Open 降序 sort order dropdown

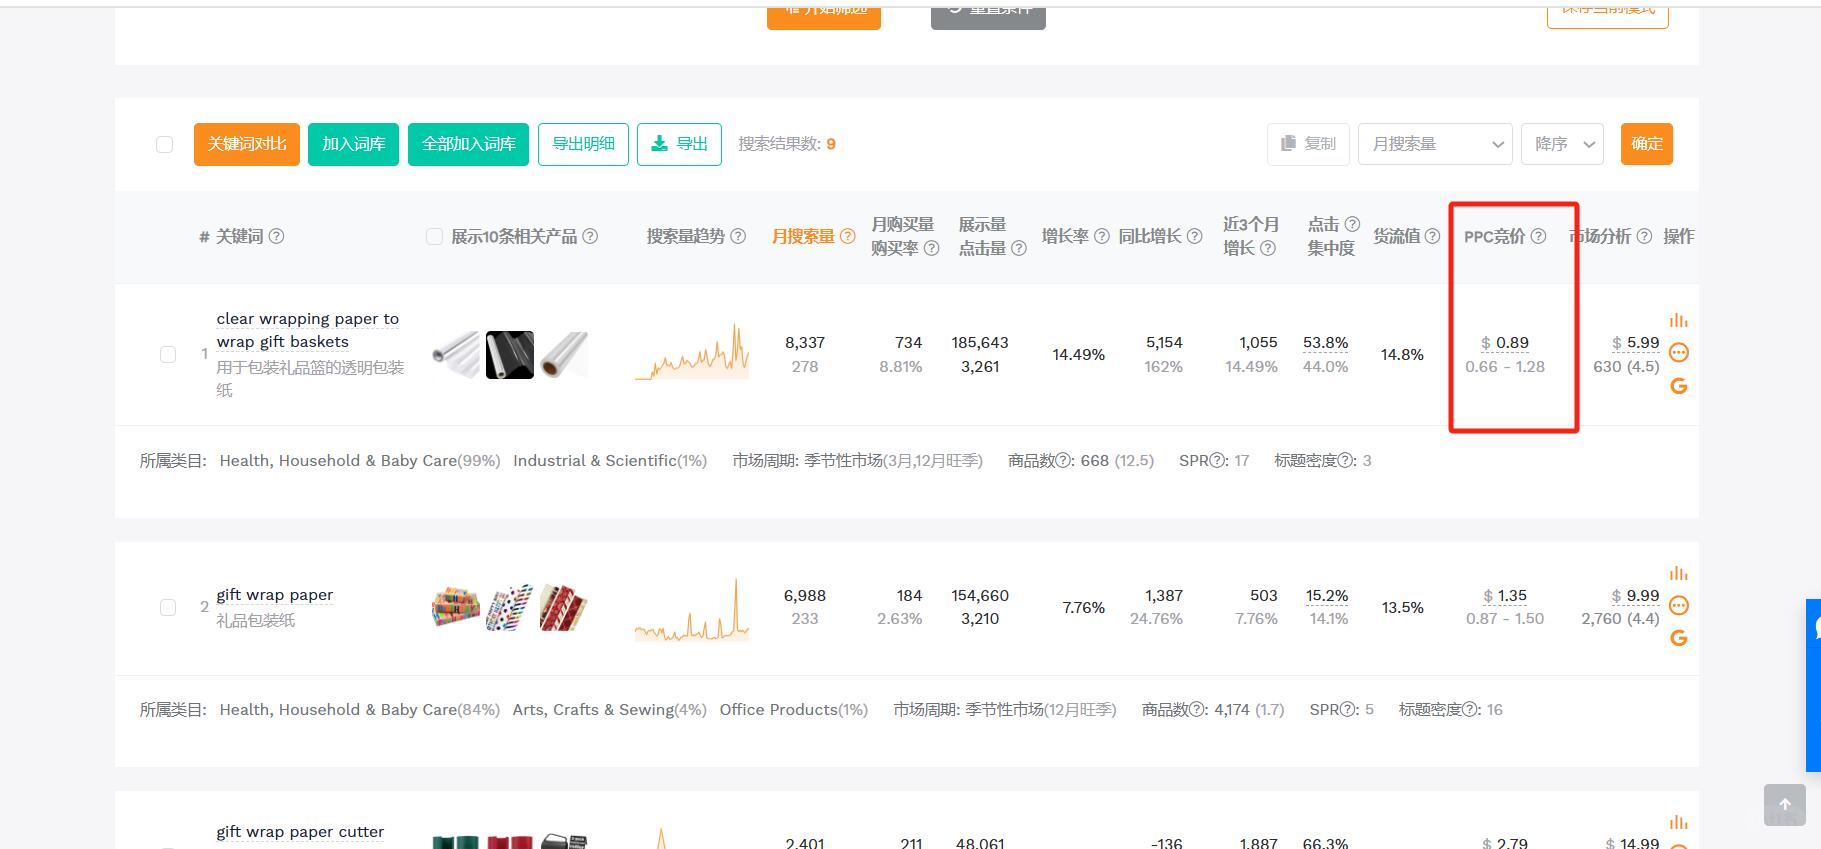tap(1562, 144)
